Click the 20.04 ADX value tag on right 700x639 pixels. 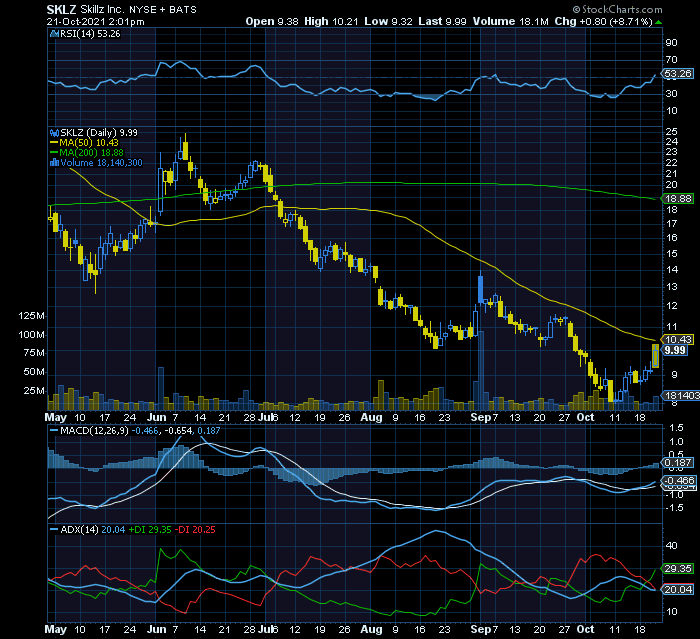678,590
